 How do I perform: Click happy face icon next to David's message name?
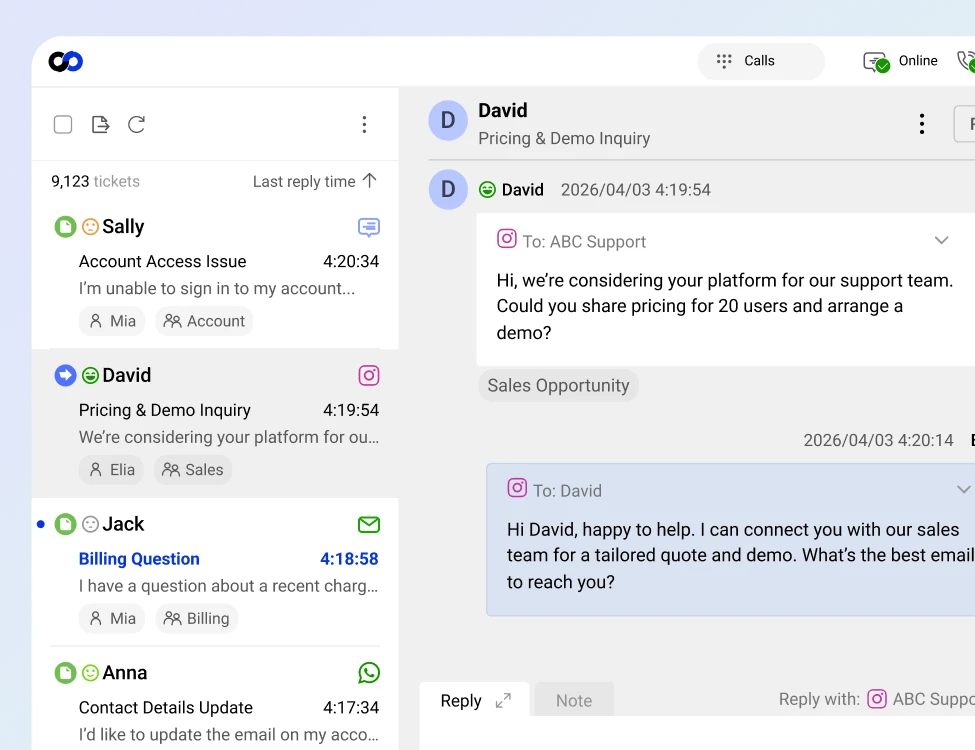click(x=488, y=190)
